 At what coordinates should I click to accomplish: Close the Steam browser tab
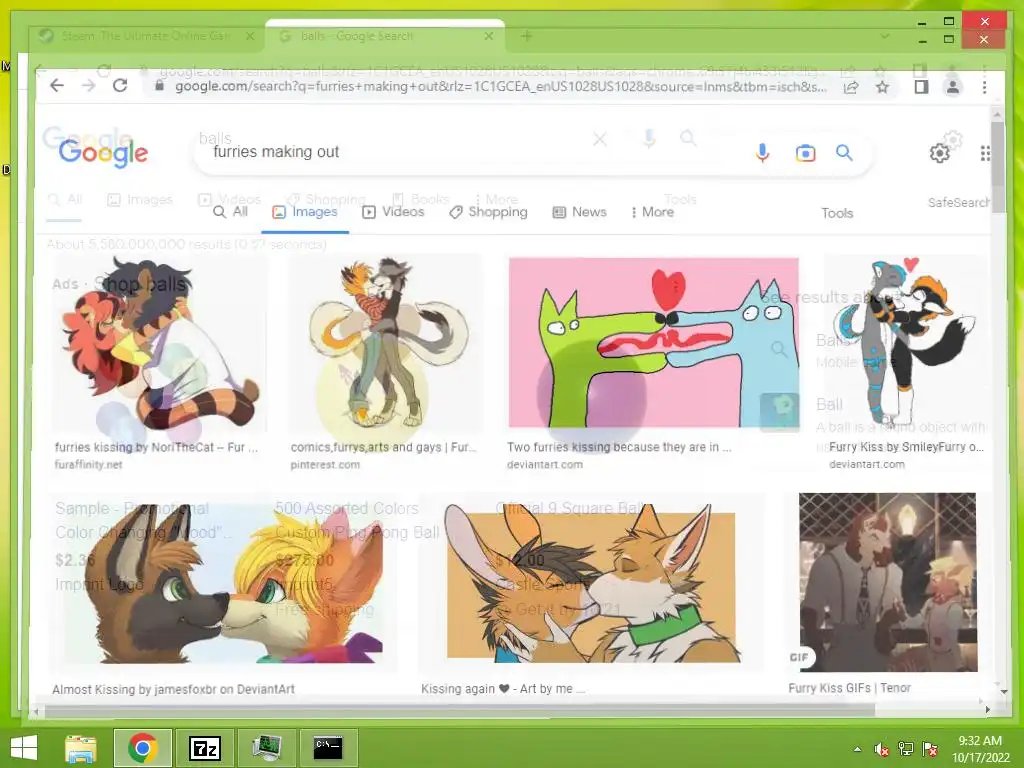(250, 36)
